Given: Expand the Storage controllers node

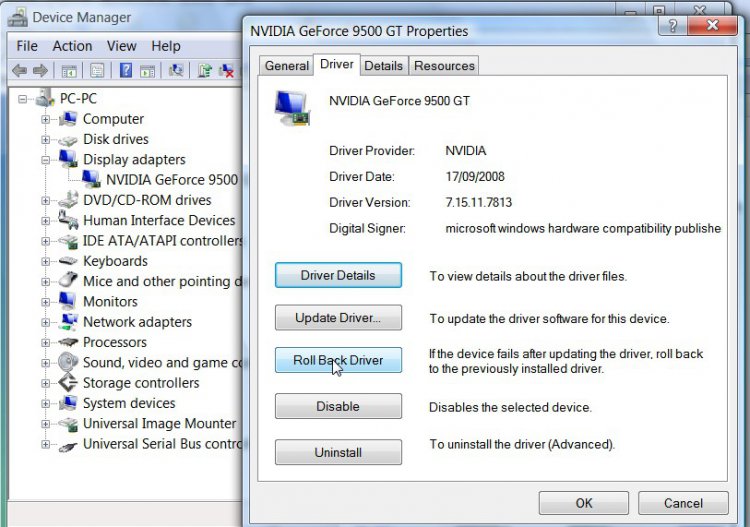Looking at the screenshot, I should tap(45, 383).
